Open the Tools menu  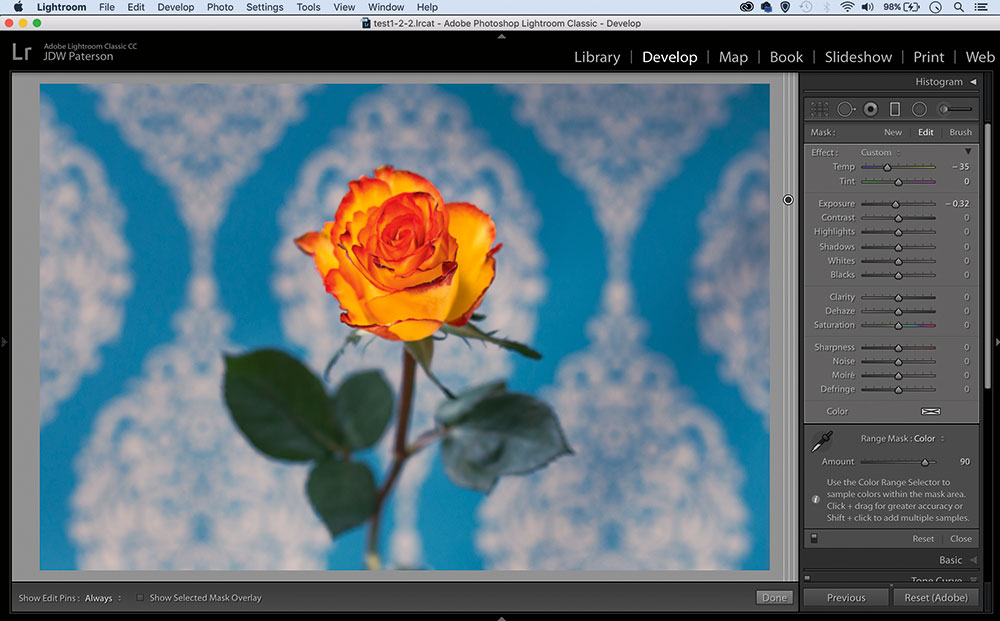pyautogui.click(x=308, y=7)
